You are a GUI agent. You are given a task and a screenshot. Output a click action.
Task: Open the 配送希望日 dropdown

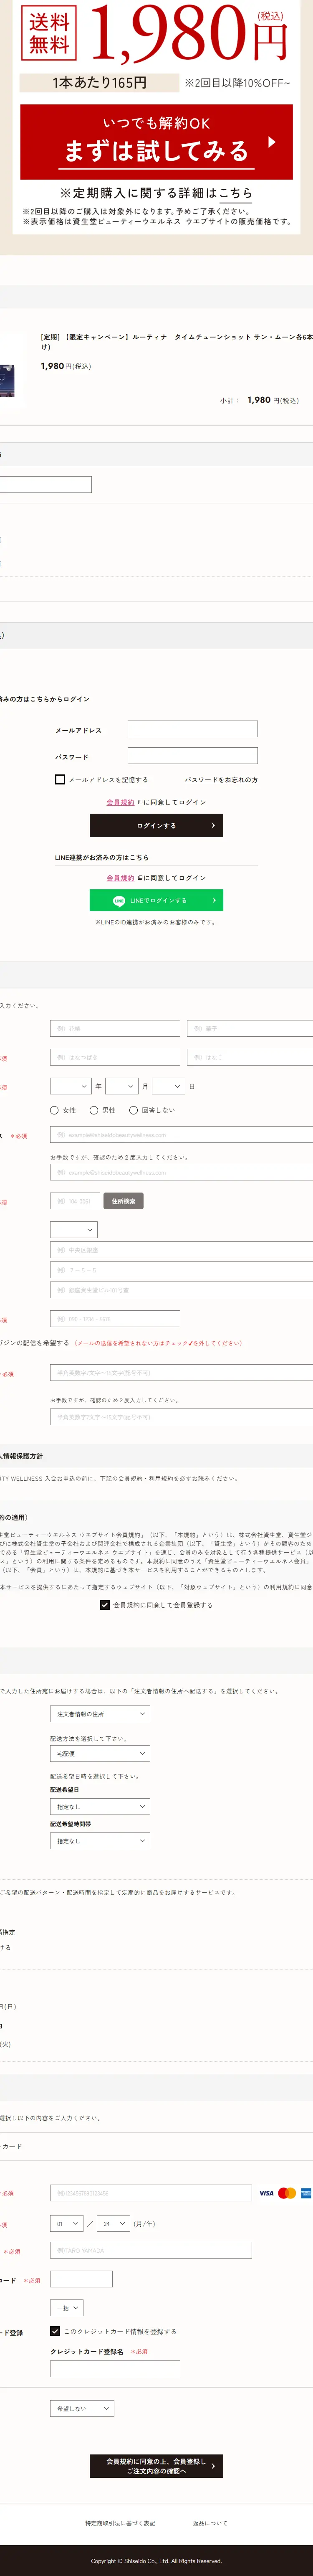pyautogui.click(x=100, y=1806)
